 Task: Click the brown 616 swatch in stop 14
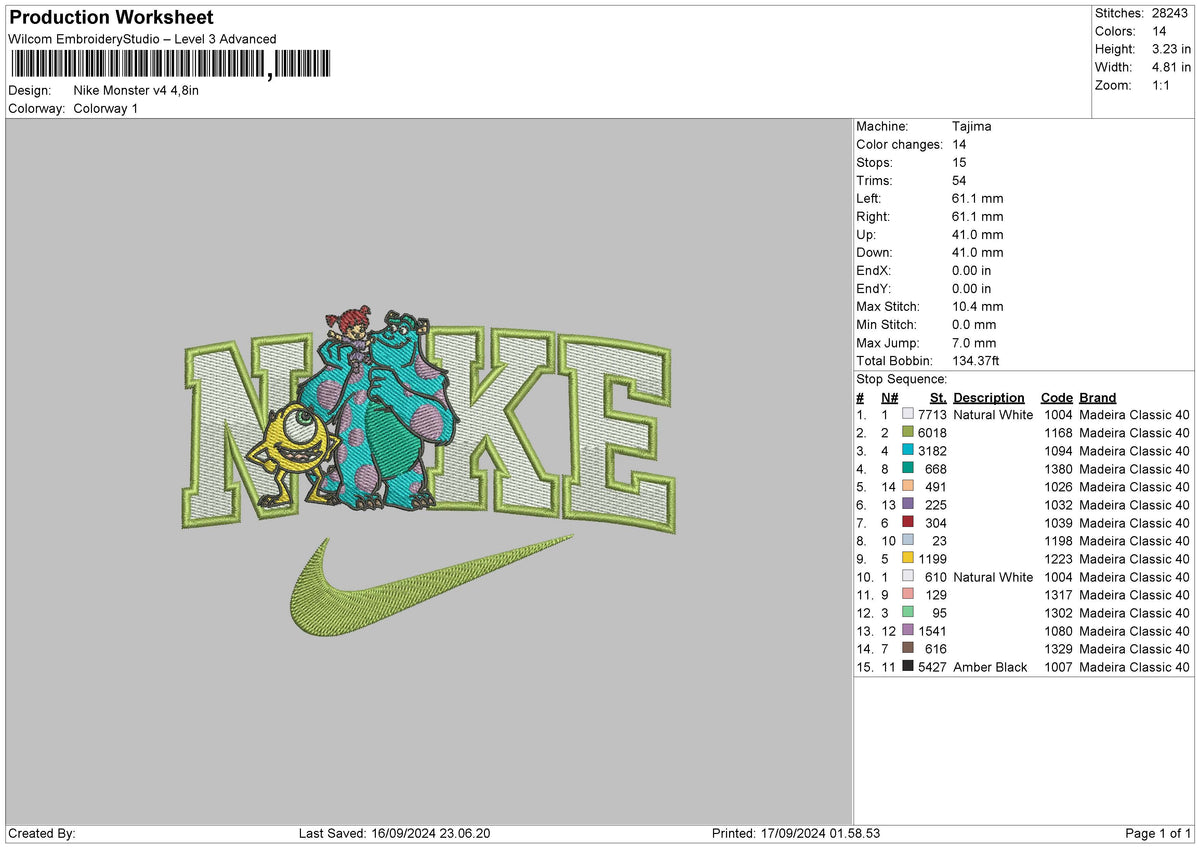909,649
